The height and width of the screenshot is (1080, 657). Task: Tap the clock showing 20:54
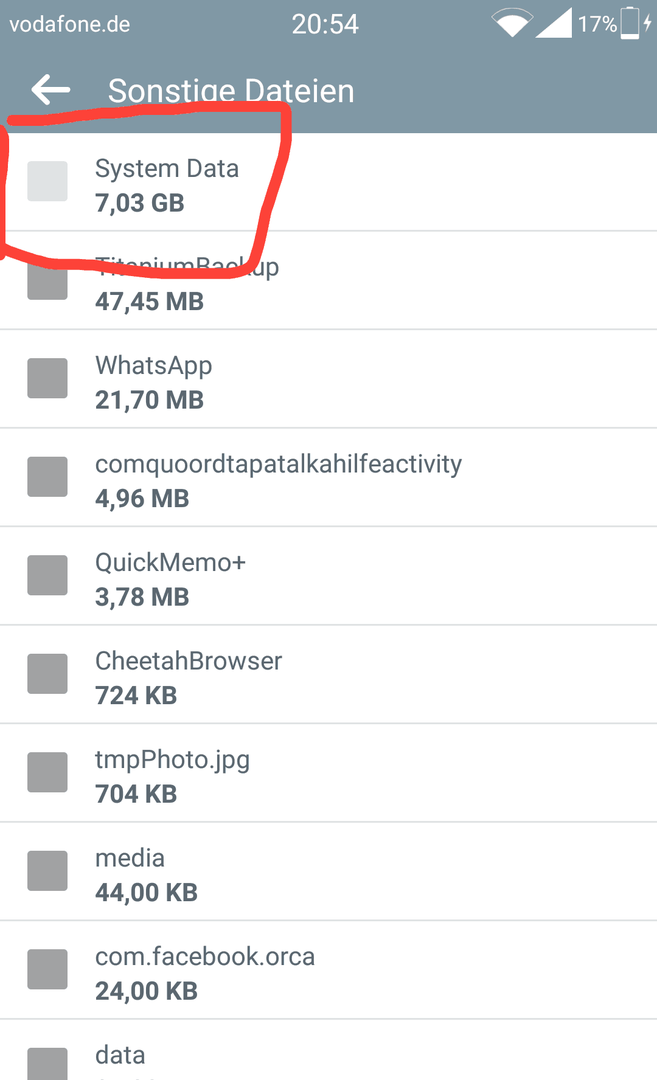click(325, 24)
